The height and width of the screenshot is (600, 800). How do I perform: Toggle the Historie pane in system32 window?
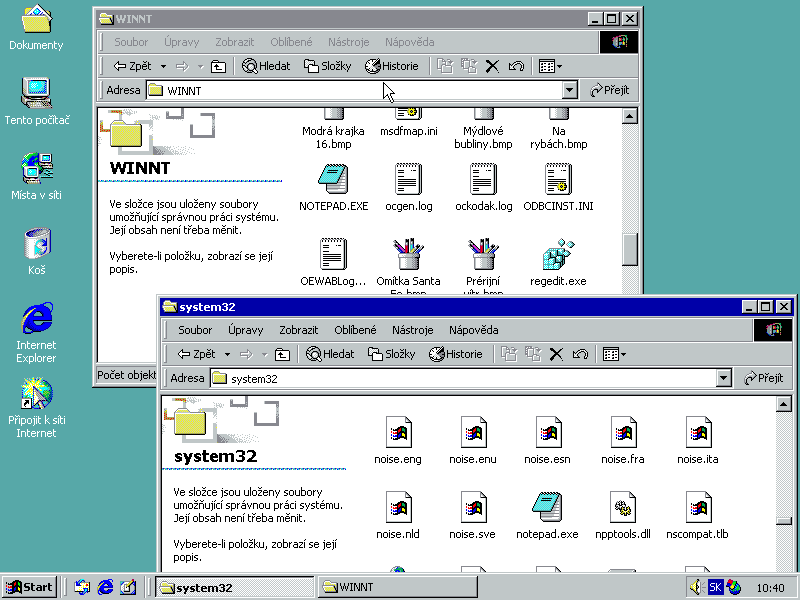(x=456, y=354)
